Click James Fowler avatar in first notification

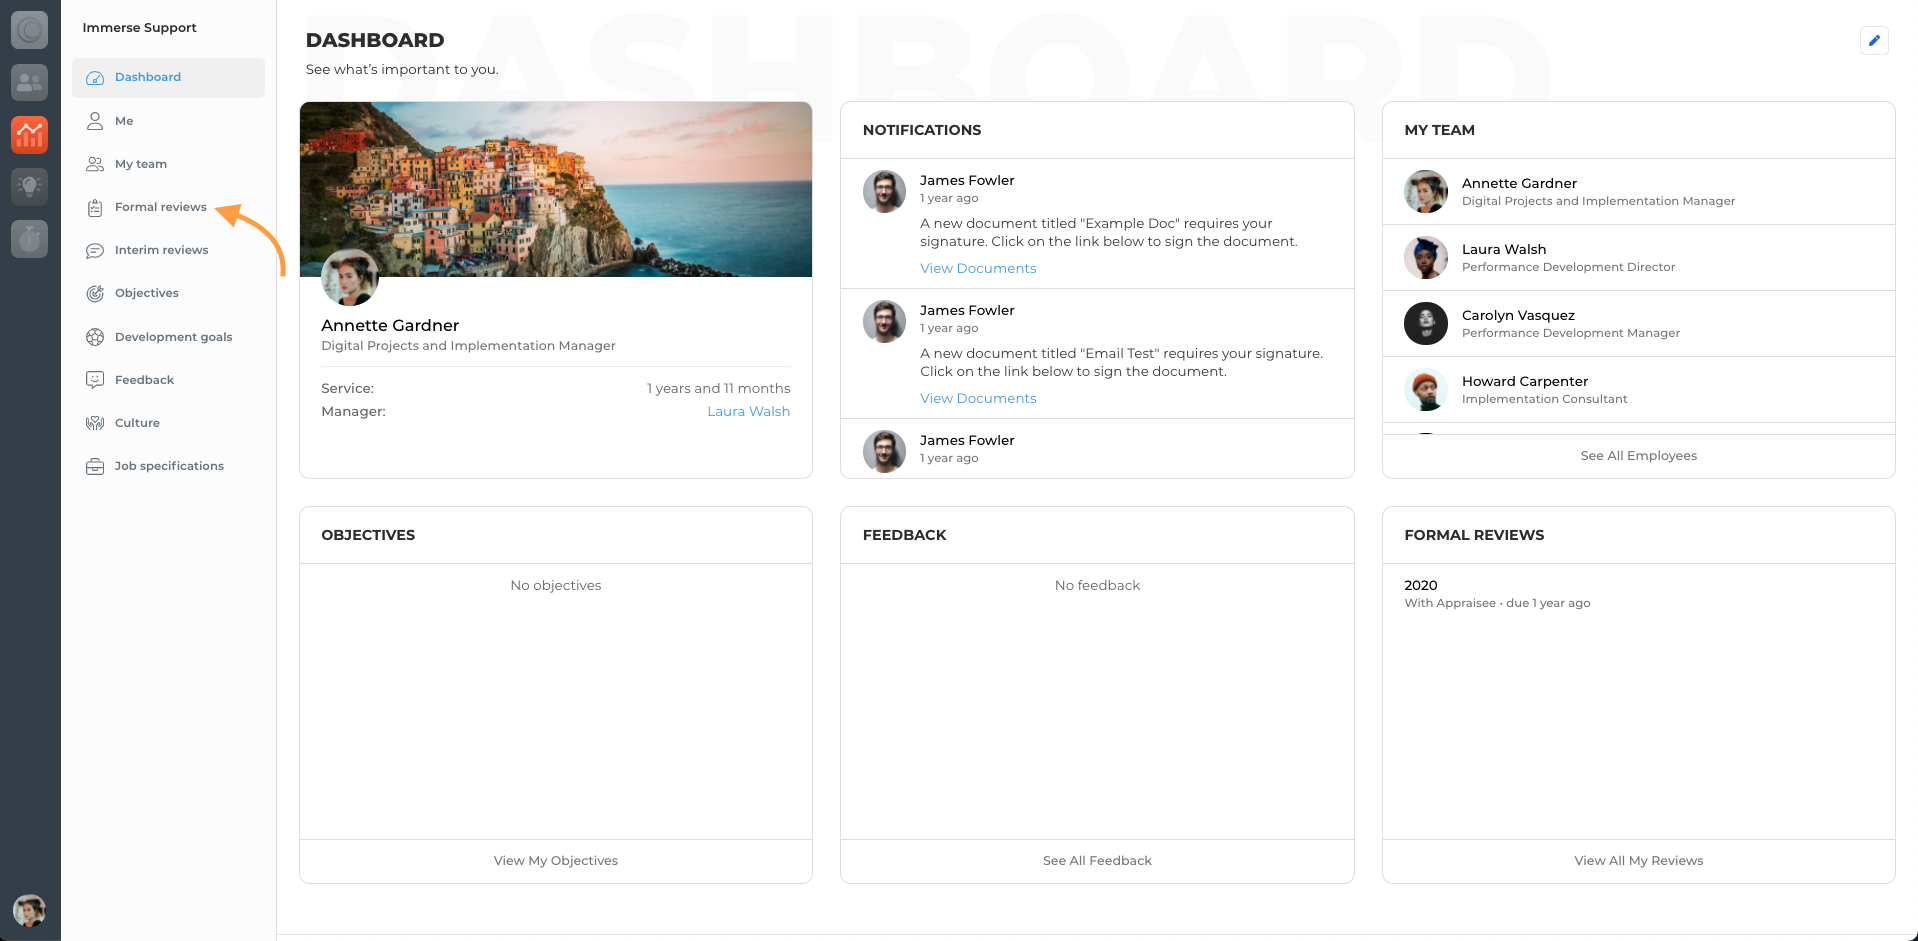tap(884, 191)
